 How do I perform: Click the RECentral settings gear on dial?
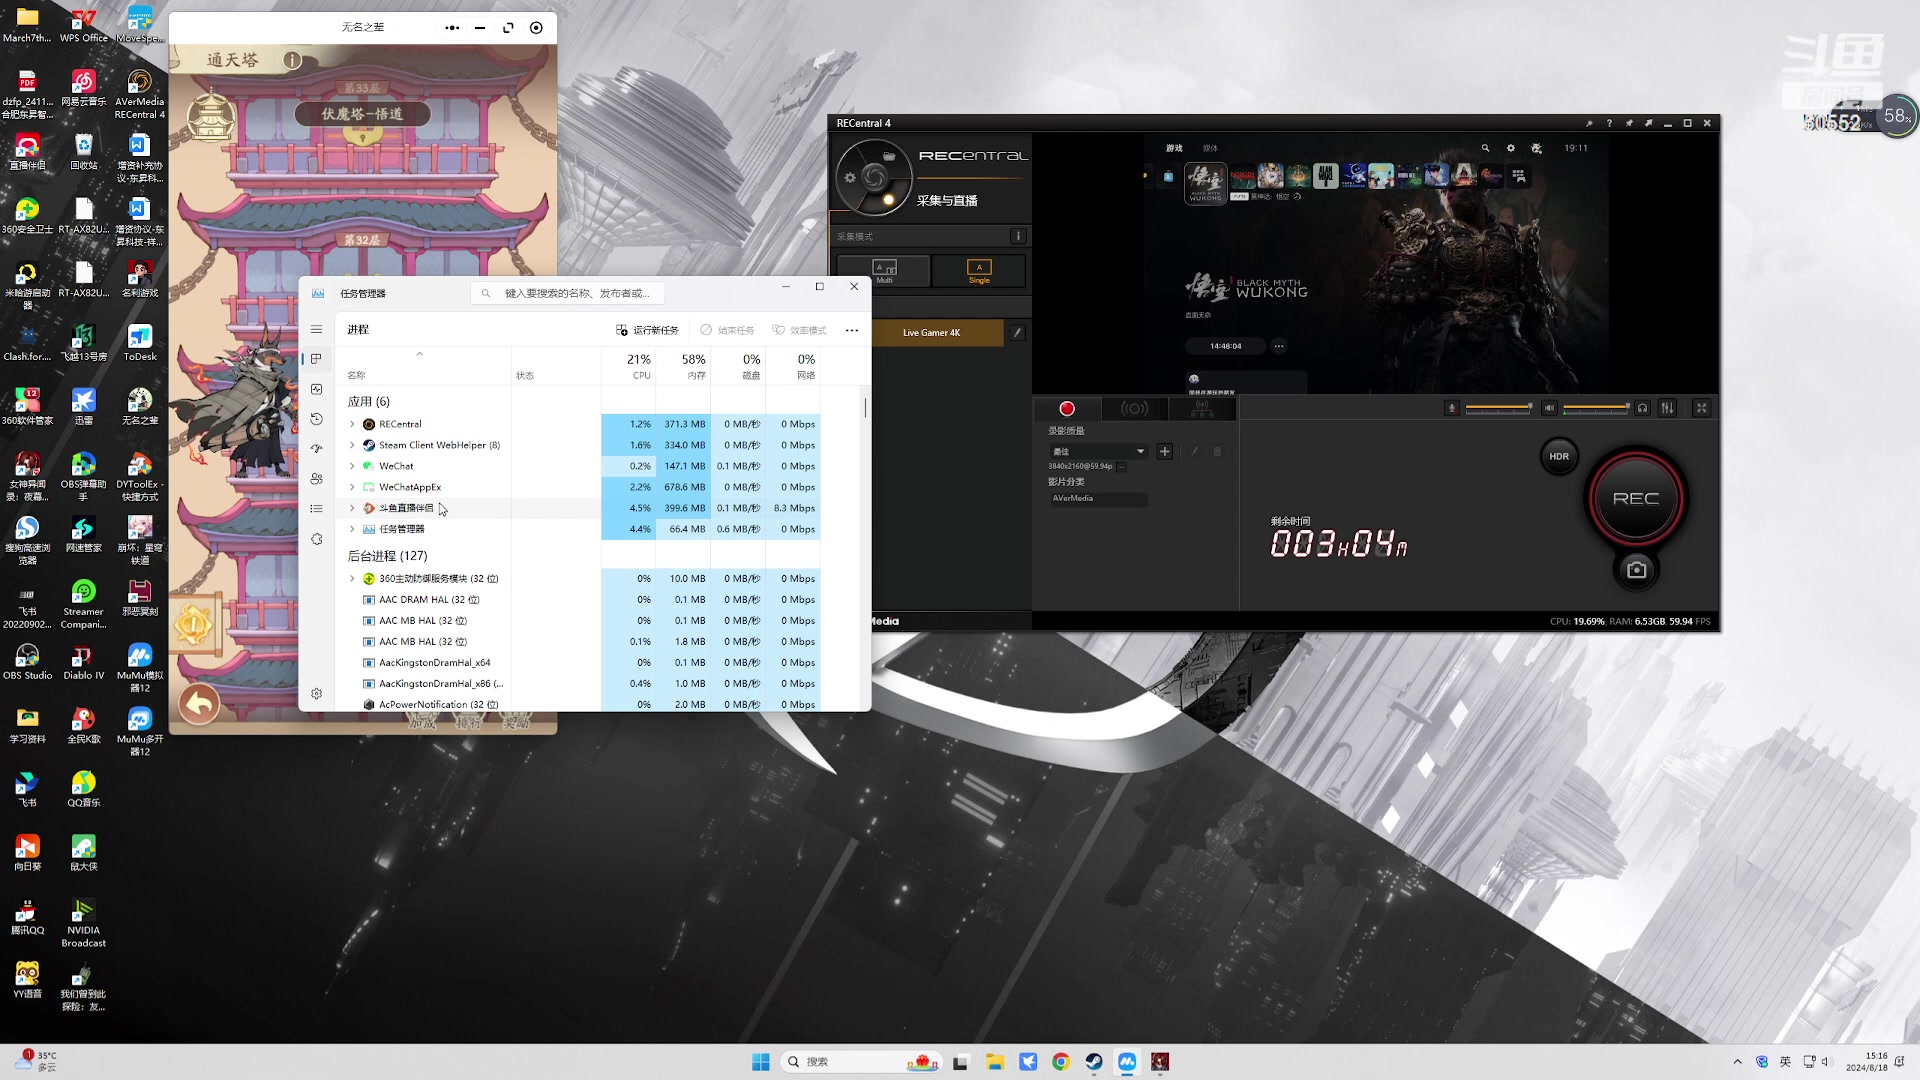coord(850,178)
